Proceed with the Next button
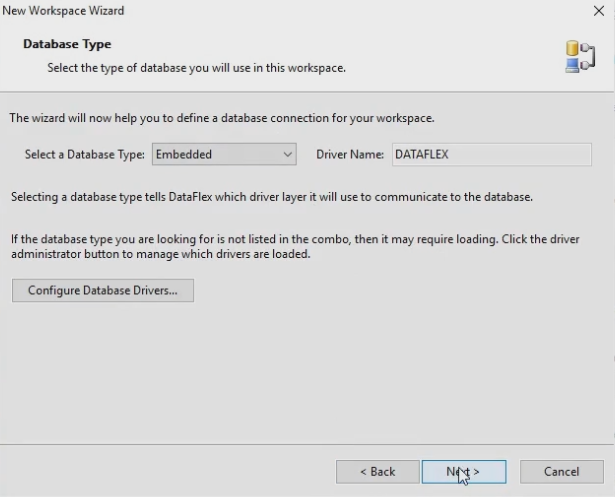Image resolution: width=615 pixels, height=497 pixels. click(463, 471)
